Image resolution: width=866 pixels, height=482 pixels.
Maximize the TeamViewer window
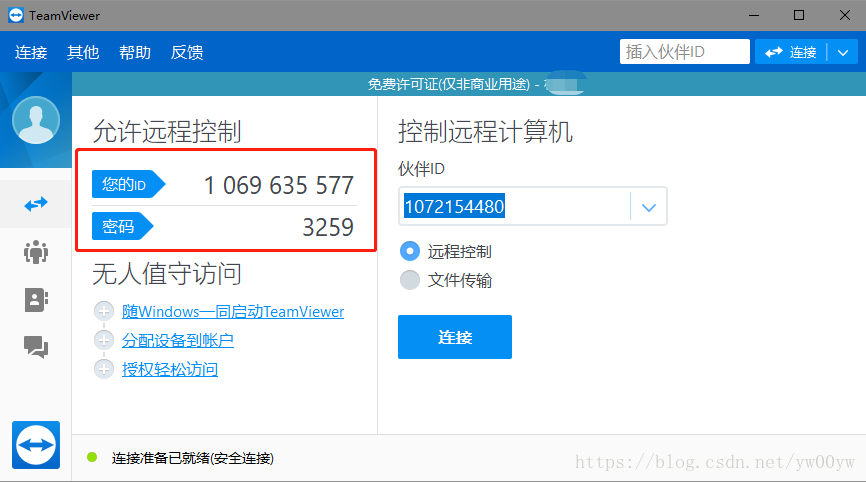click(799, 15)
